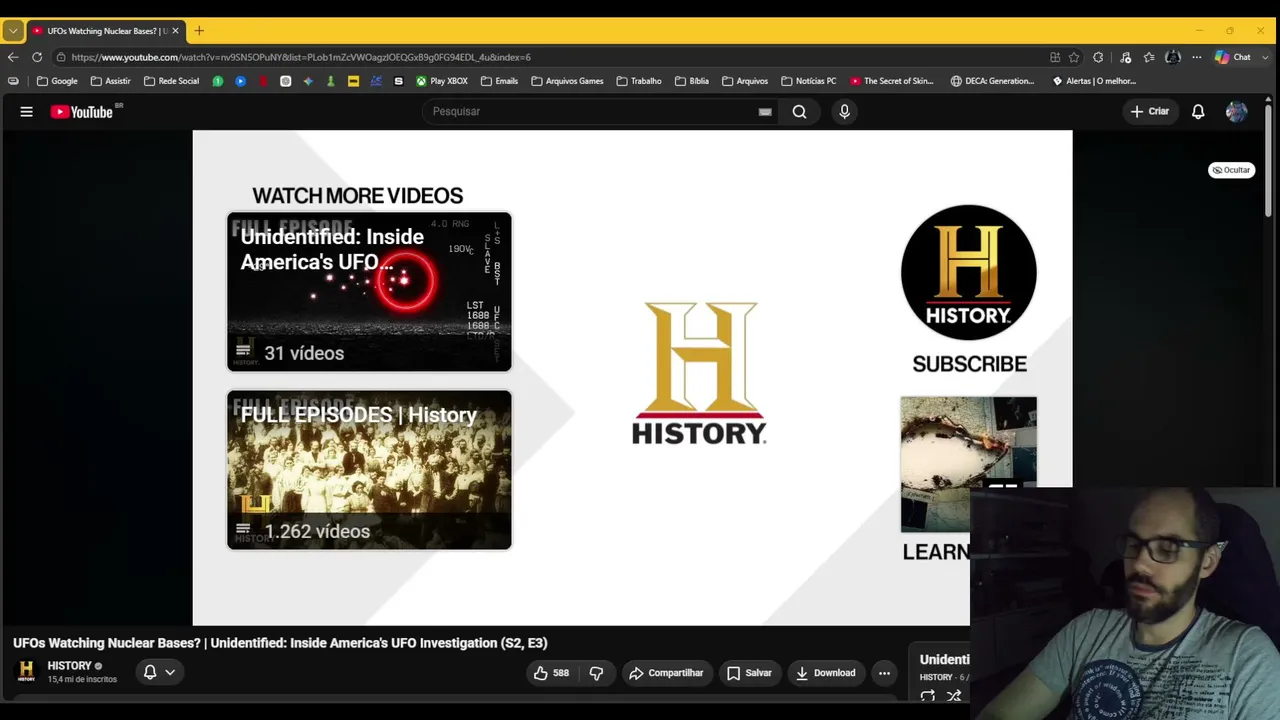Open browser extensions puzzle icon
The width and height of the screenshot is (1280, 720).
coord(1098,57)
